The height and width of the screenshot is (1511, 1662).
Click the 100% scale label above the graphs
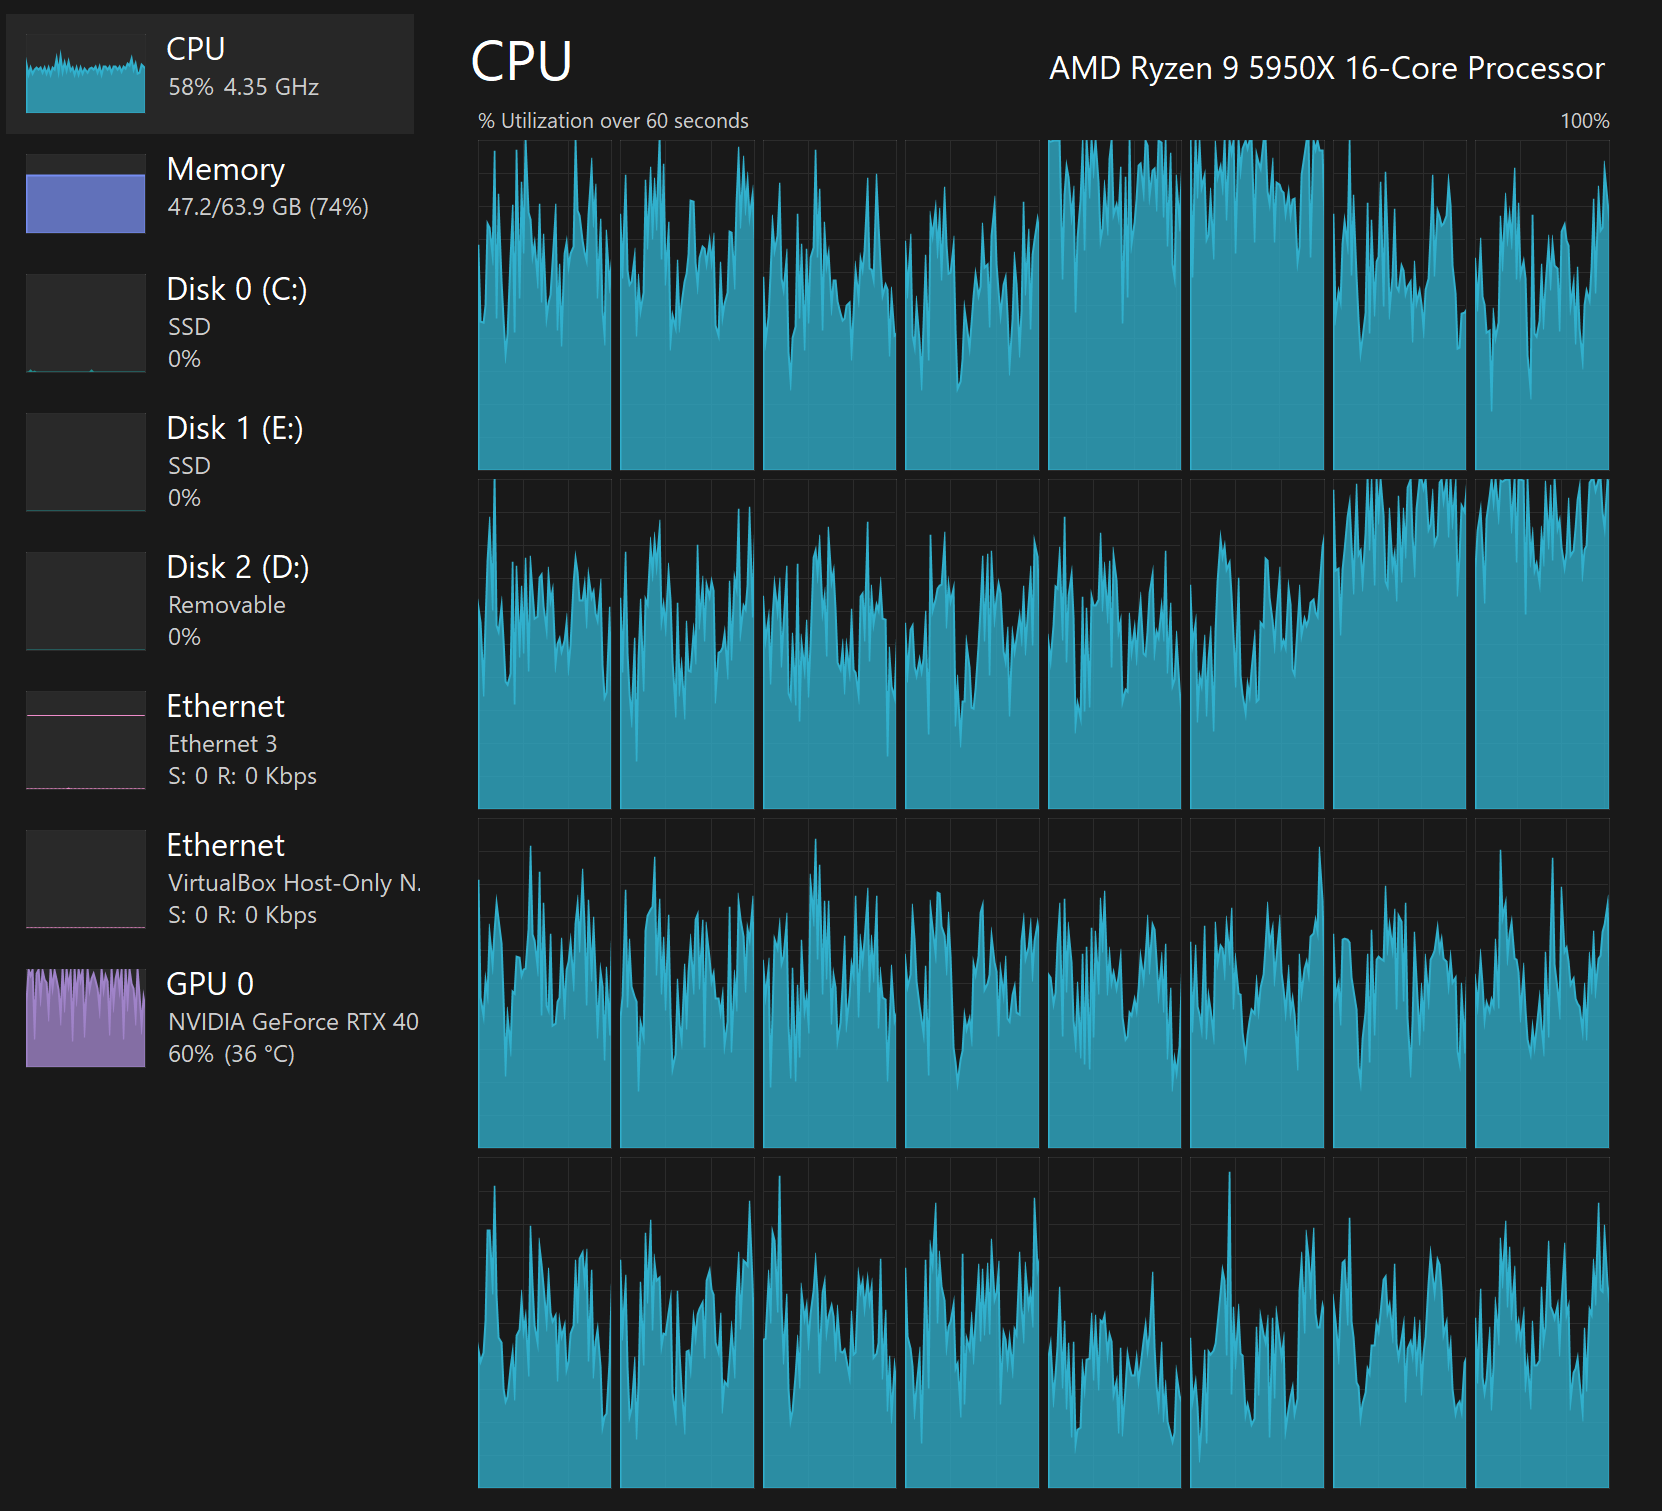pyautogui.click(x=1584, y=121)
